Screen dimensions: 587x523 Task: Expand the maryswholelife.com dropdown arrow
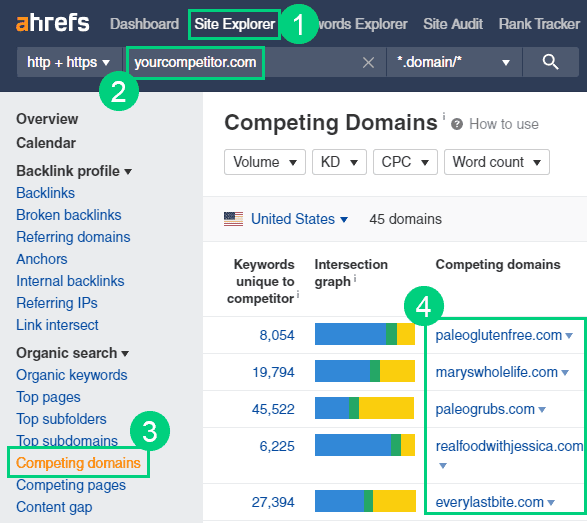pyautogui.click(x=565, y=373)
